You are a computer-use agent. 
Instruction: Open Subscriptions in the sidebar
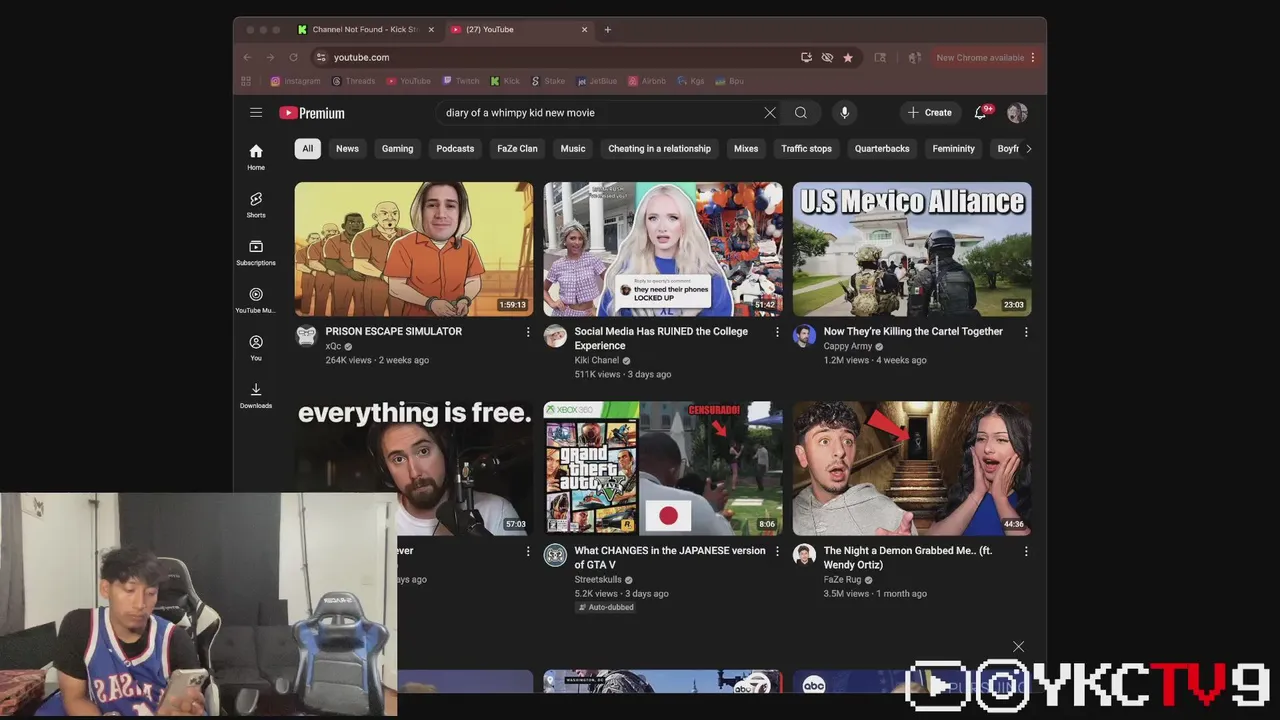pyautogui.click(x=256, y=252)
